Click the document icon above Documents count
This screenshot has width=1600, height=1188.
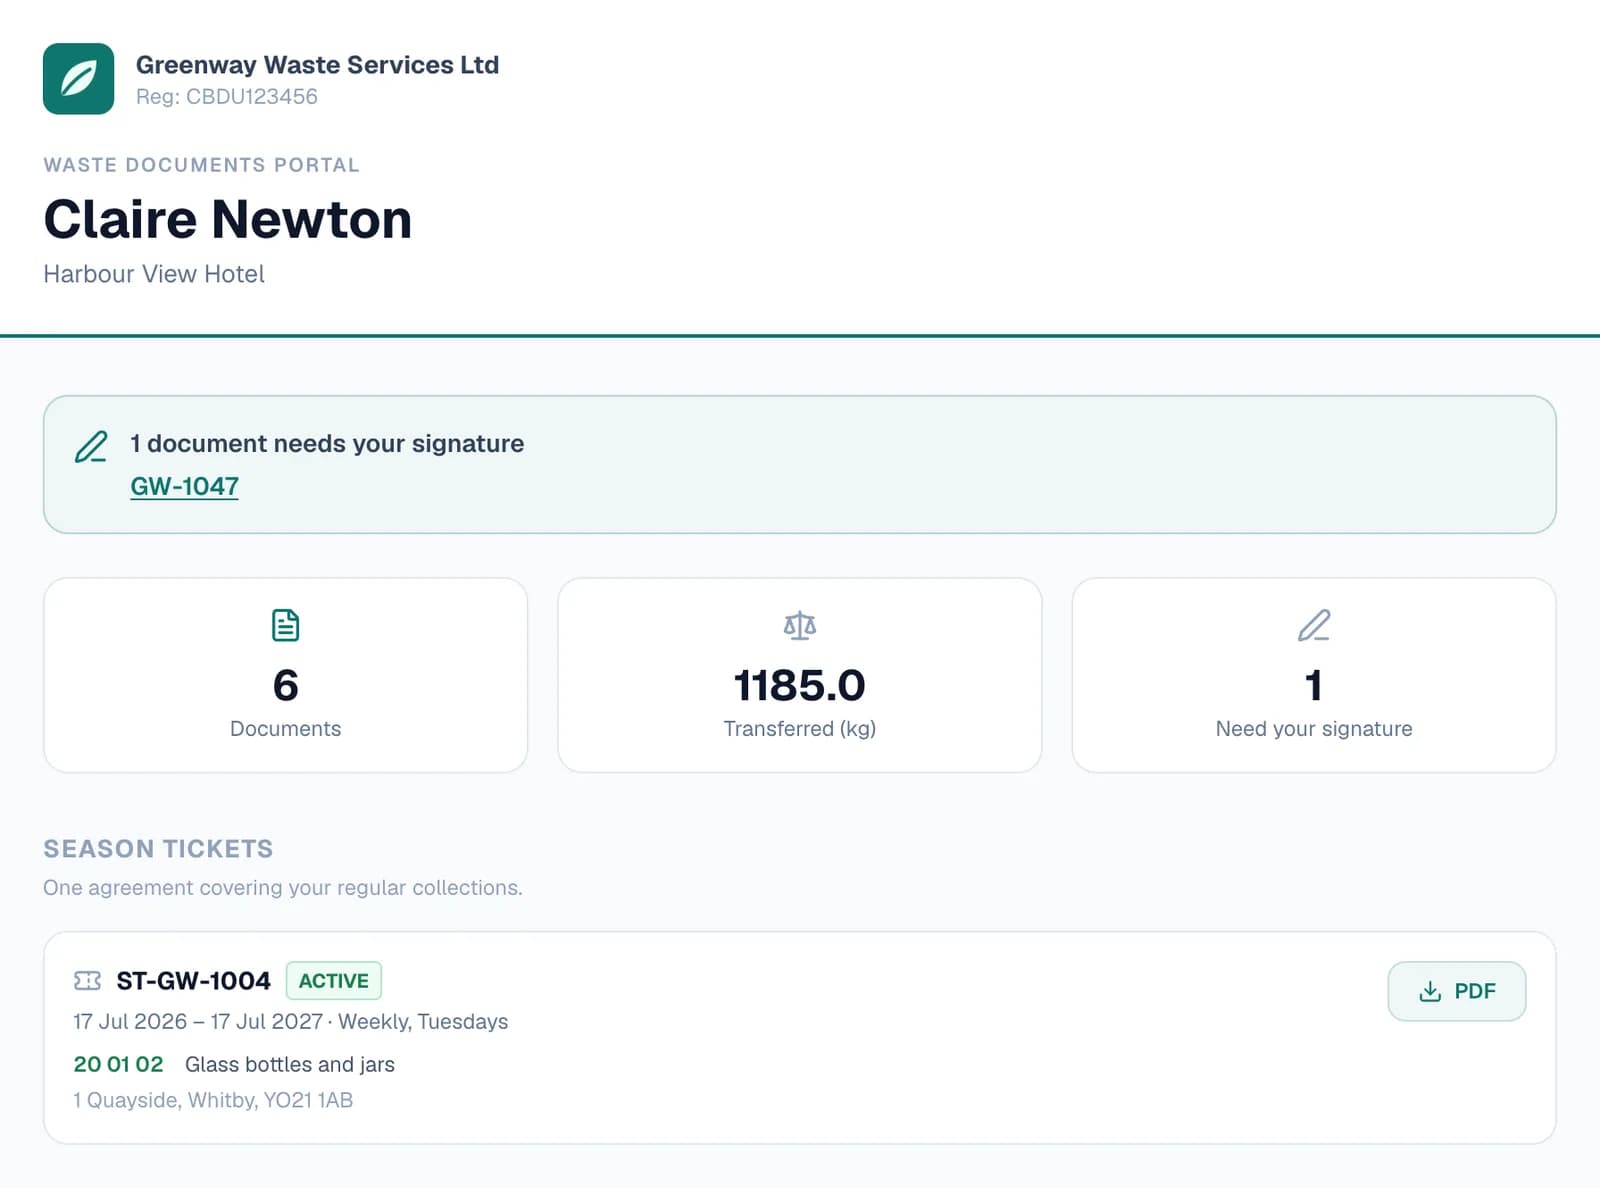coord(285,625)
